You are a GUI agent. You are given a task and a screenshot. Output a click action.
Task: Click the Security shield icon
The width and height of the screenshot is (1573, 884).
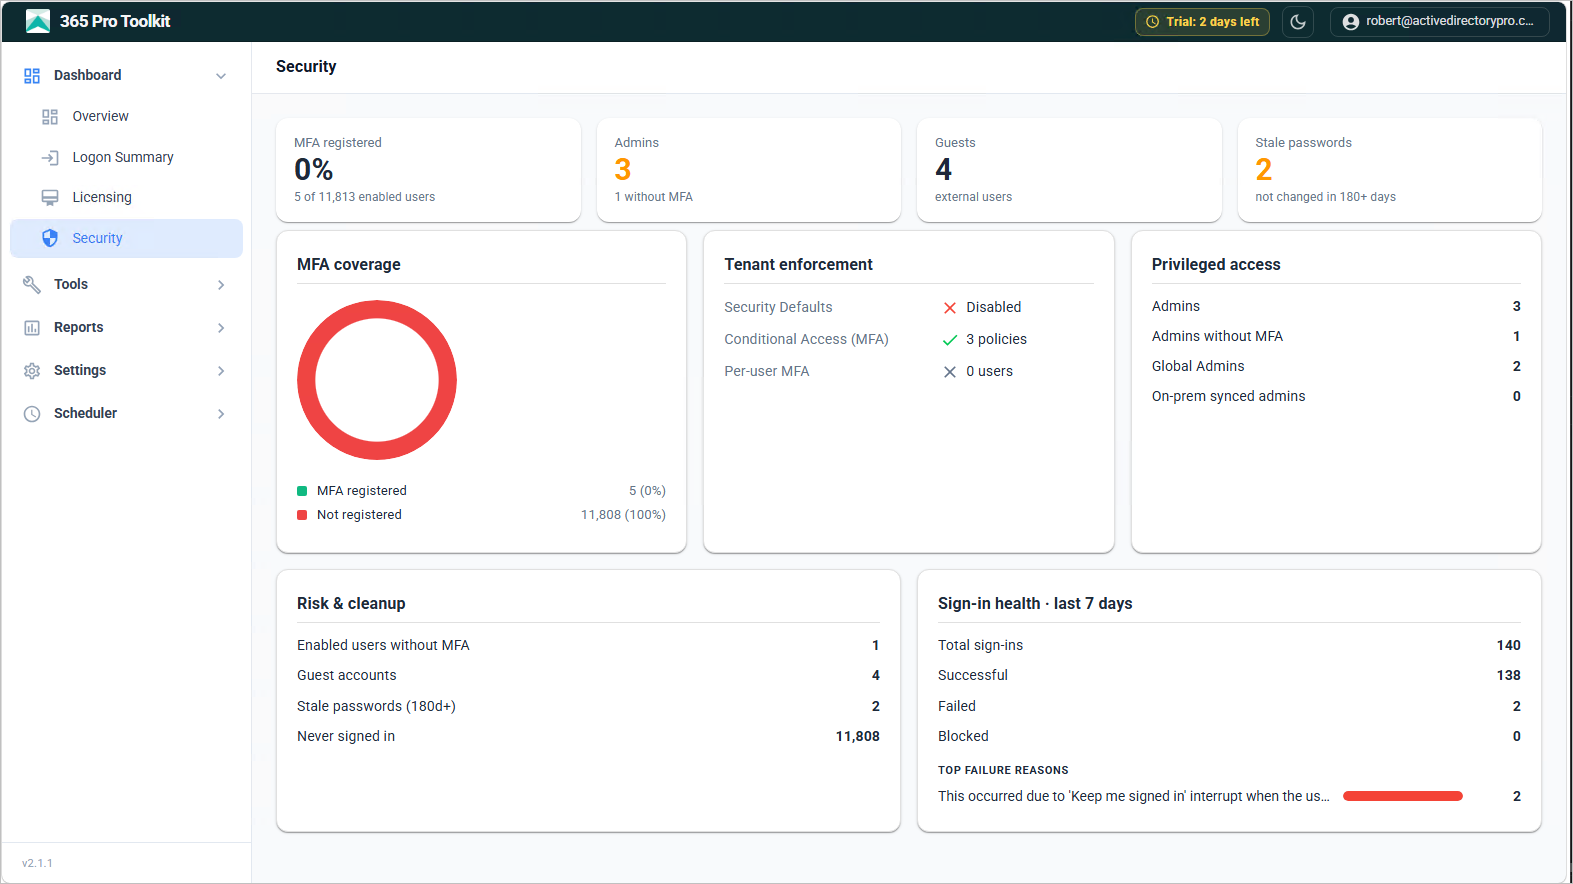[50, 238]
